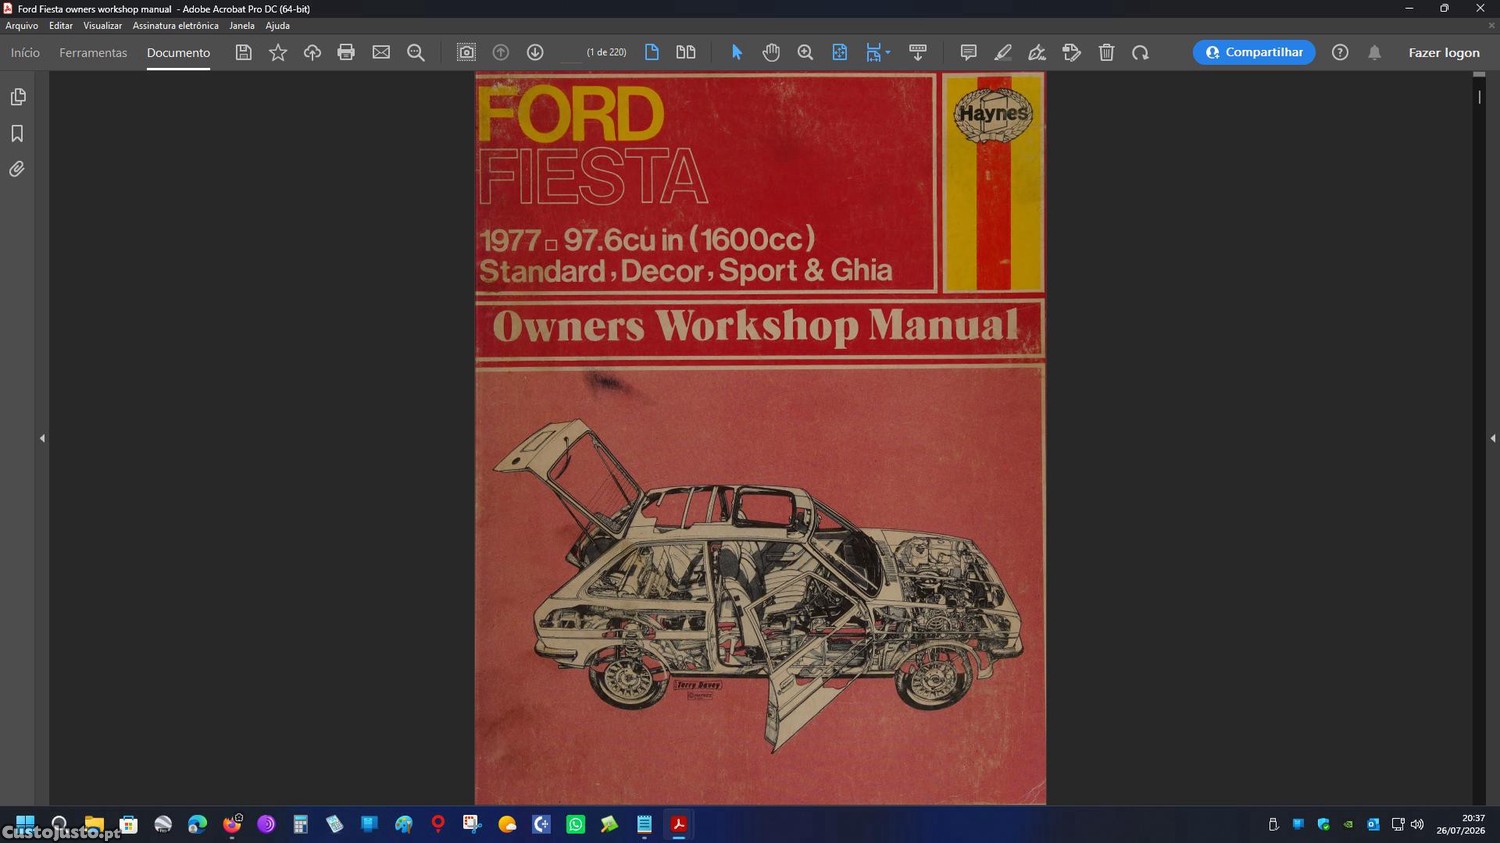Open the Assinatura eletrônica menu
Viewport: 1500px width, 843px height.
(175, 26)
